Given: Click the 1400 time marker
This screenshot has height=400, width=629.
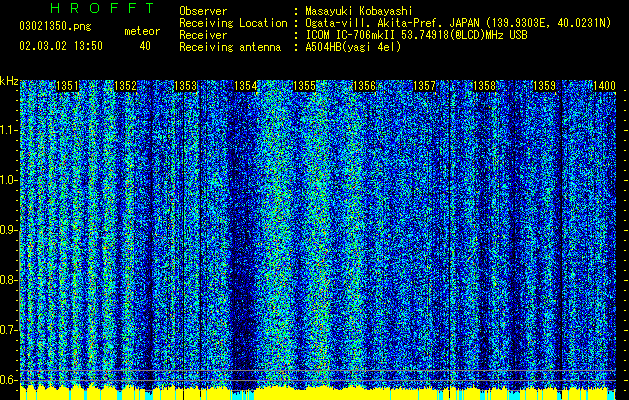Looking at the screenshot, I should 604,86.
